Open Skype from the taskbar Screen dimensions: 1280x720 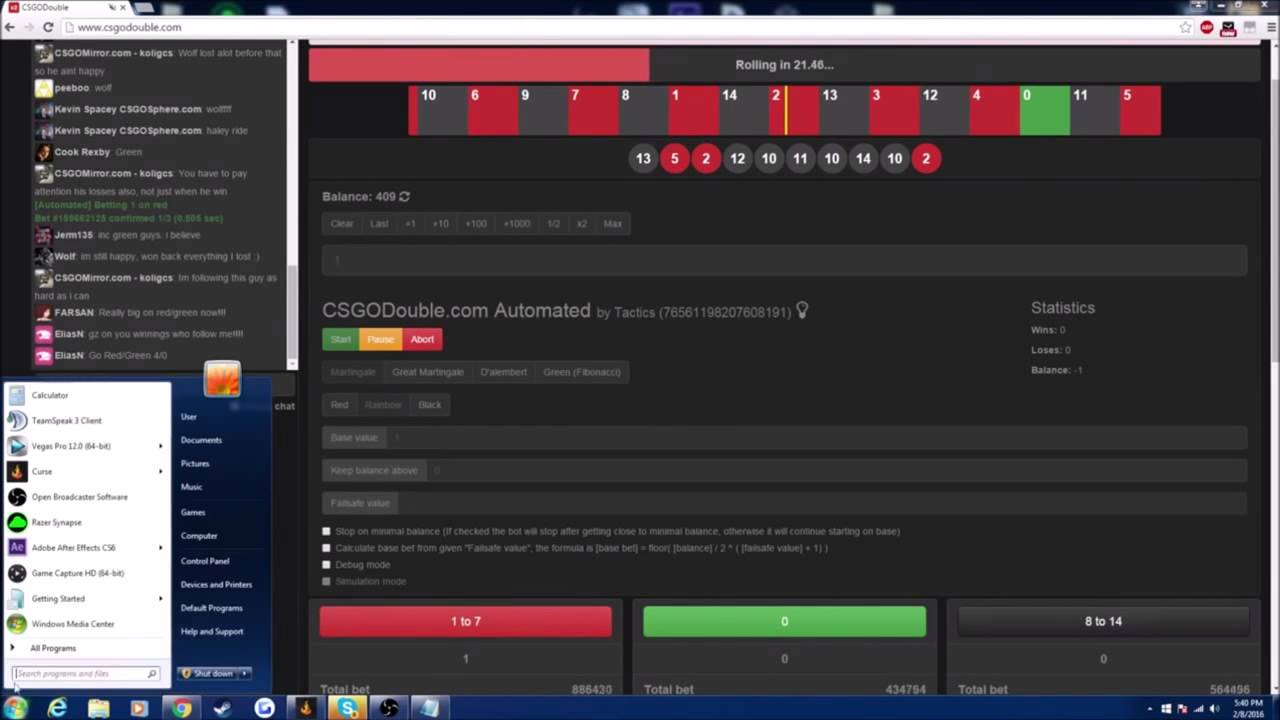pos(347,708)
